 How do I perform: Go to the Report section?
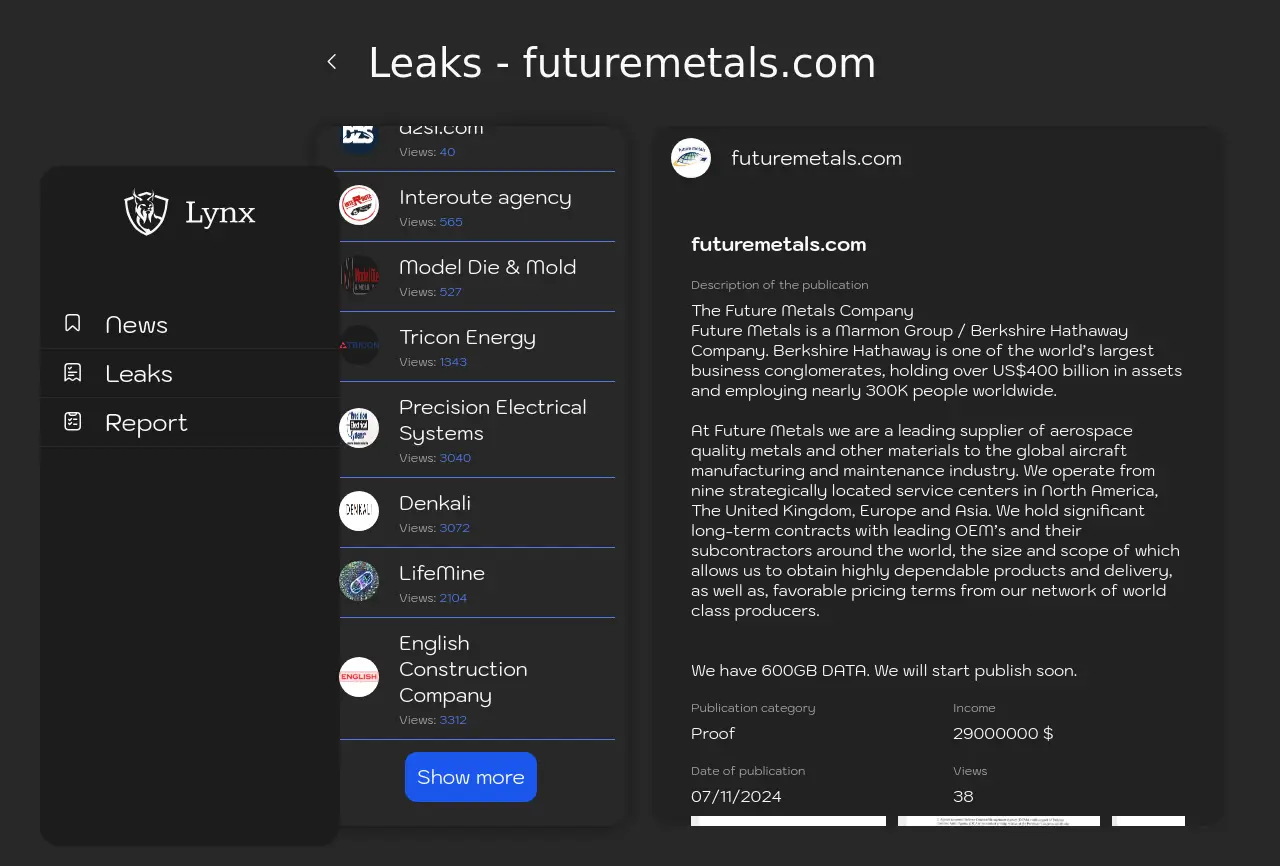(146, 423)
